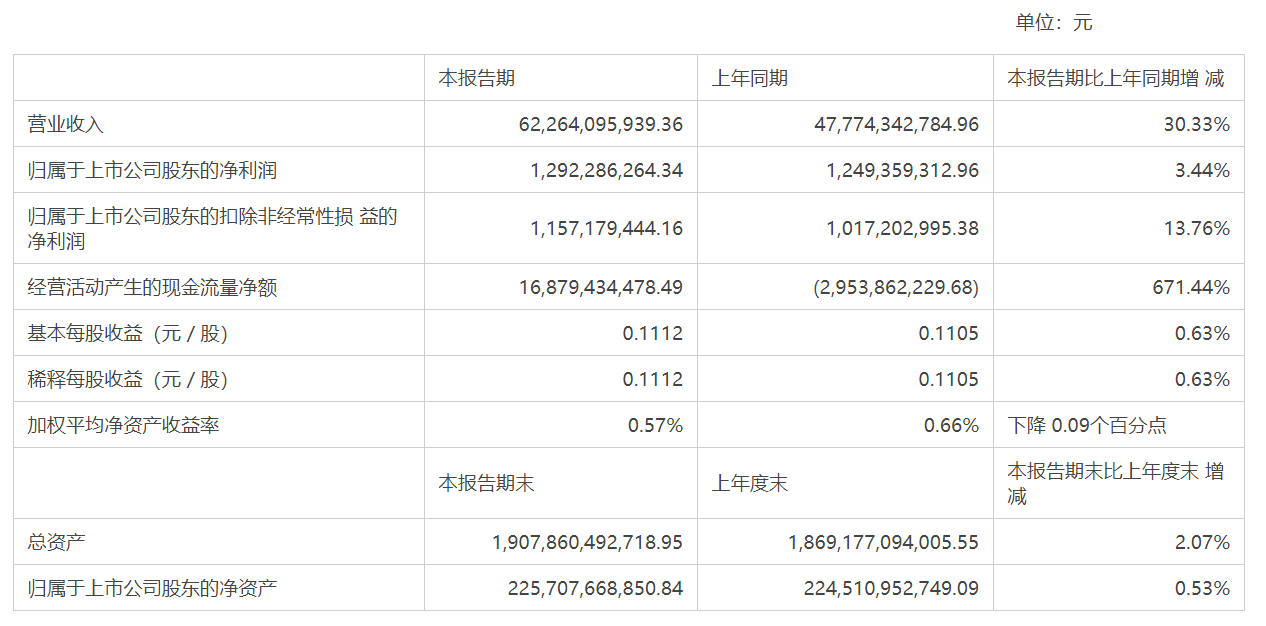Click the 上年同期 column header

click(x=749, y=78)
